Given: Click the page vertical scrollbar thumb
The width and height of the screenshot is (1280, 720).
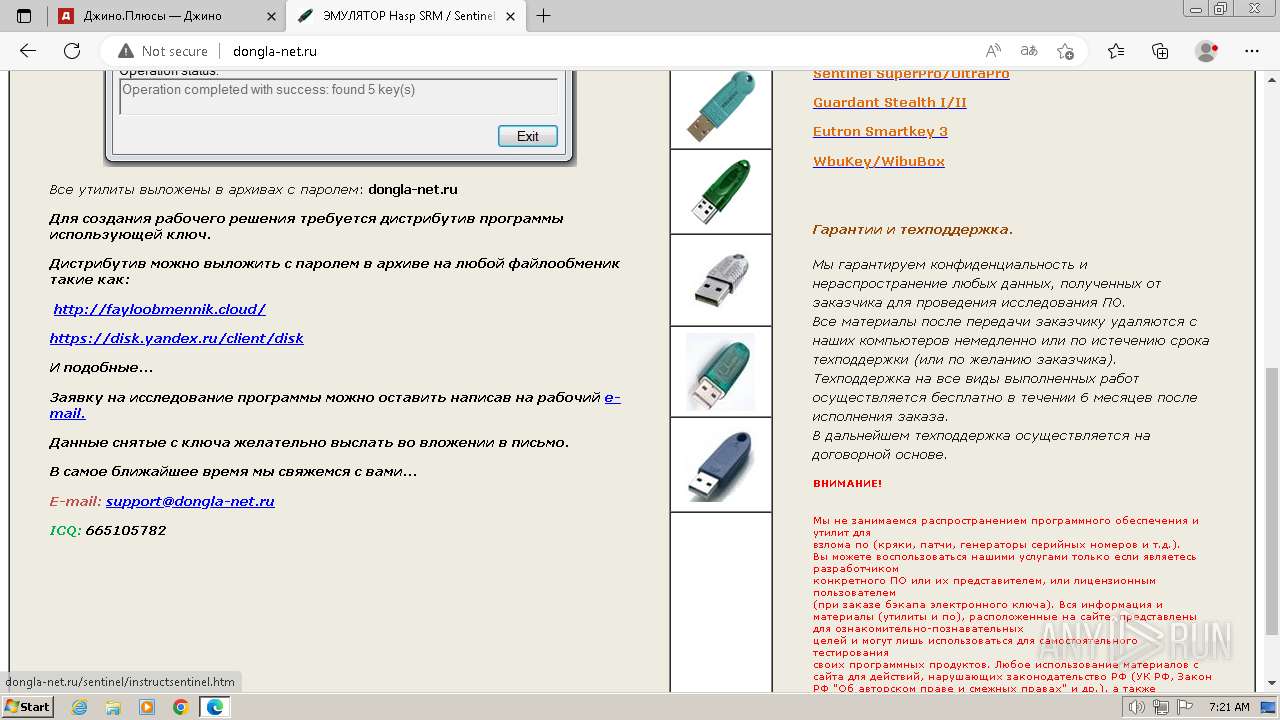Looking at the screenshot, I should pos(1271,500).
